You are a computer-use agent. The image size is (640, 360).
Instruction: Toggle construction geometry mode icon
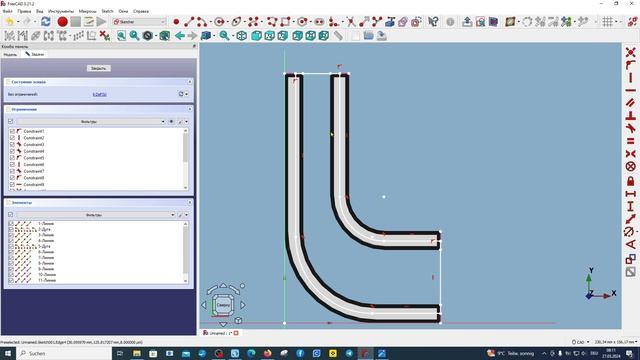click(x=416, y=22)
